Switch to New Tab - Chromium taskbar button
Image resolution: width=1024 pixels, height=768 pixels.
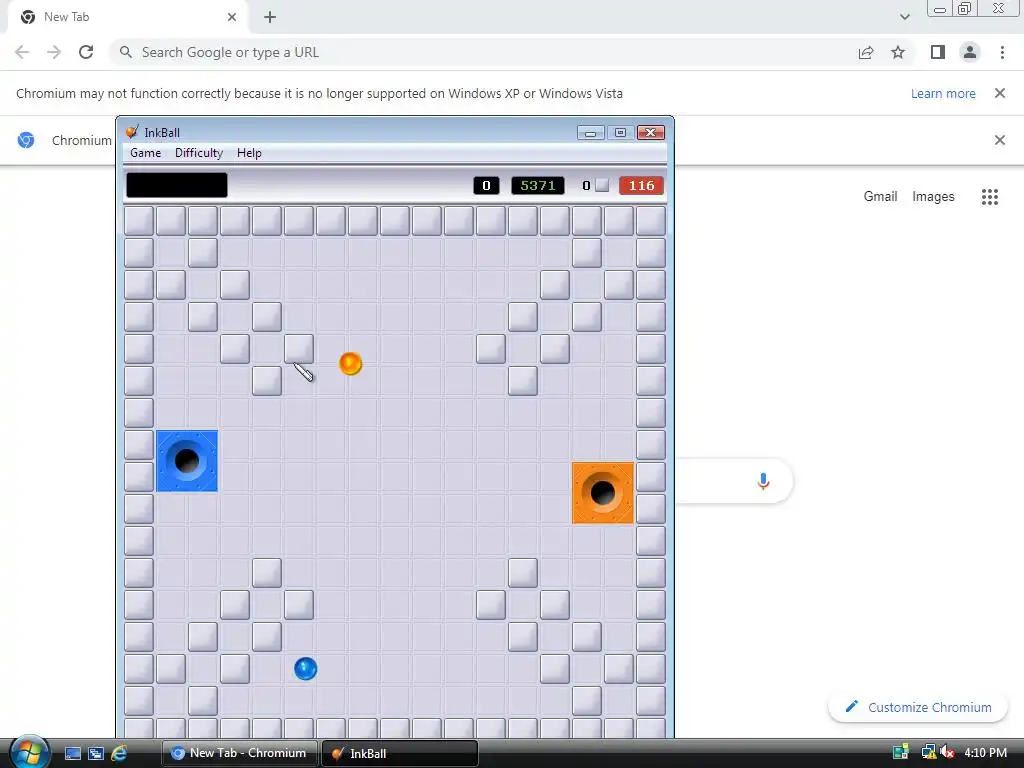240,753
